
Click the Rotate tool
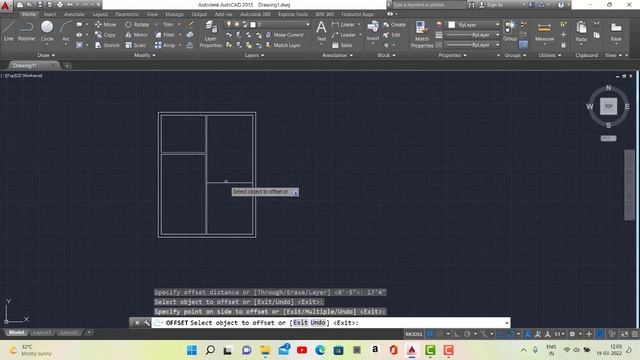pyautogui.click(x=137, y=24)
